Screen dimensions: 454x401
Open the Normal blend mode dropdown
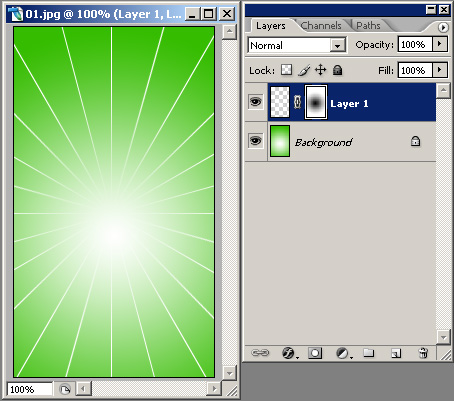tap(297, 45)
